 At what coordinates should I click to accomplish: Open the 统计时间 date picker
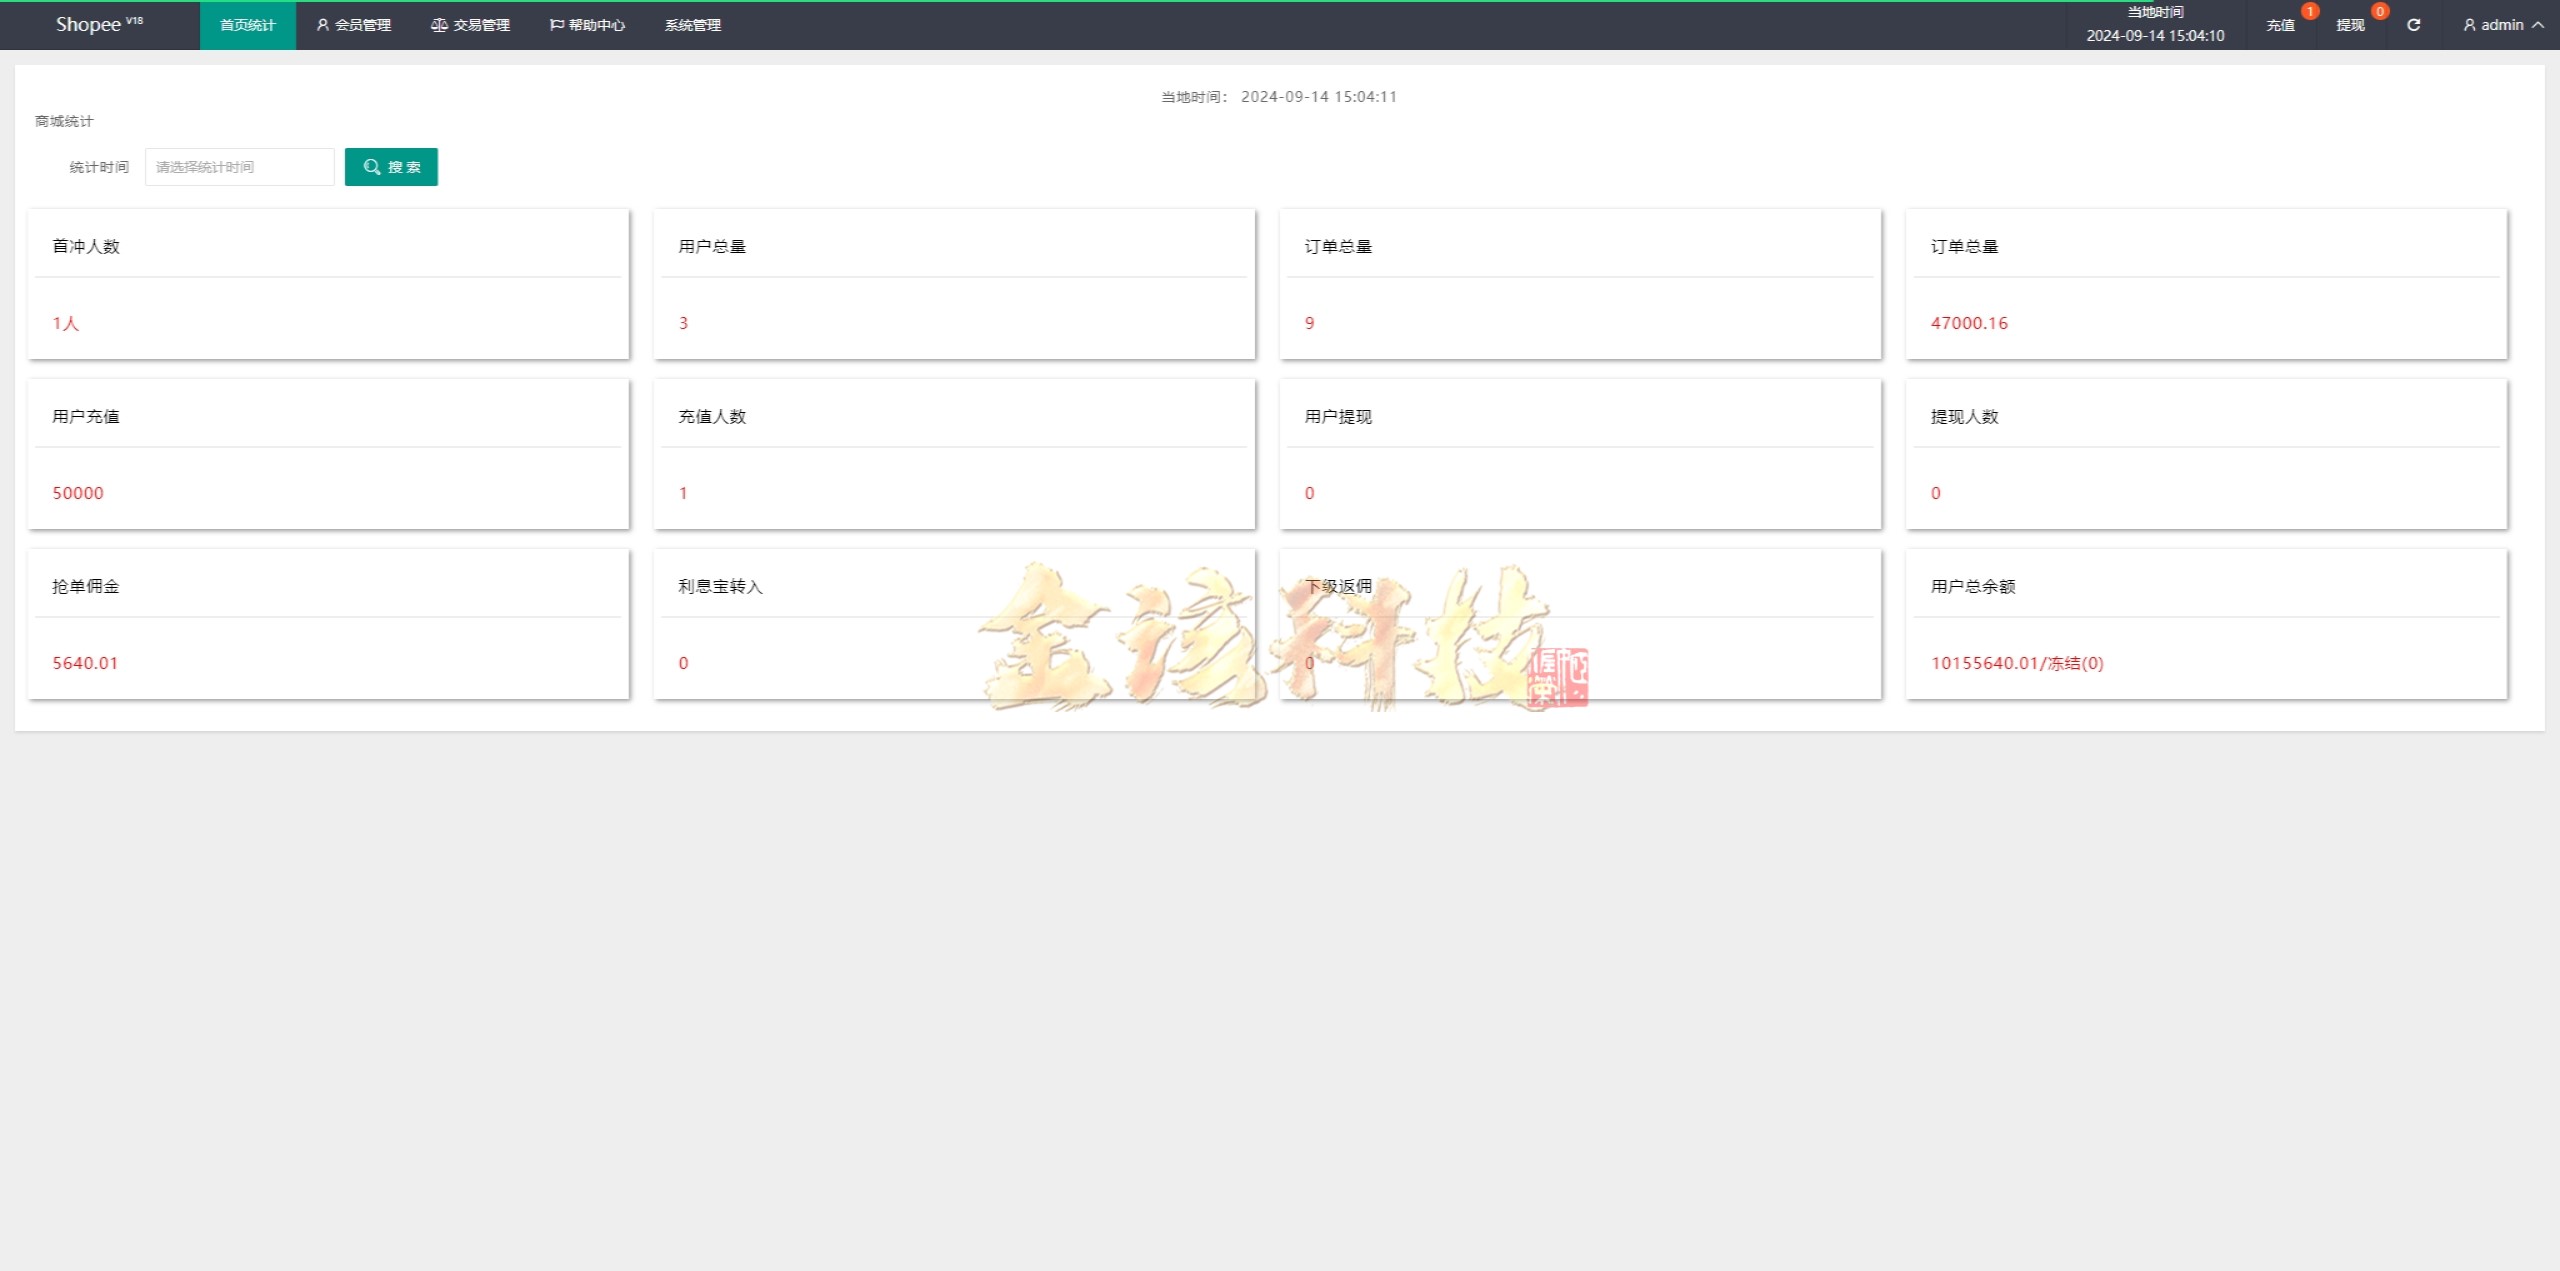(x=239, y=167)
